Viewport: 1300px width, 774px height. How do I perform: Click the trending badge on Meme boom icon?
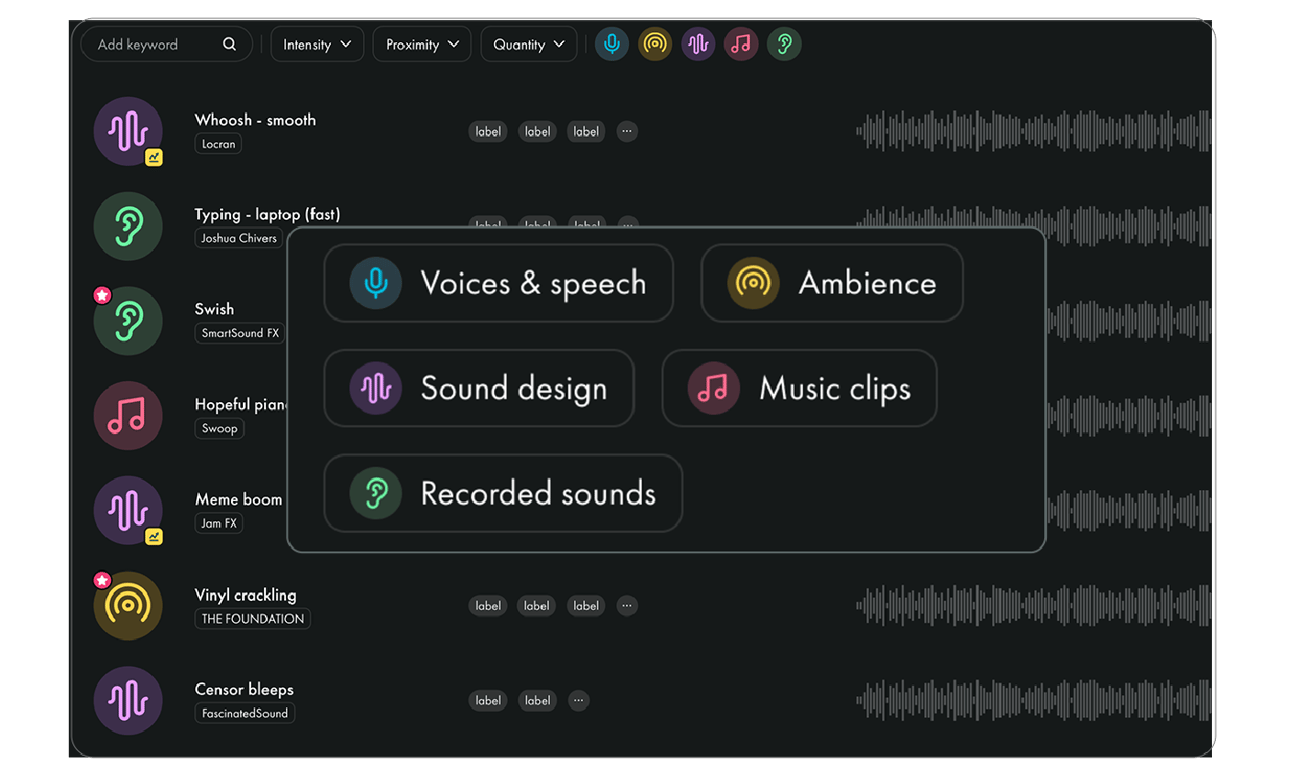(154, 537)
